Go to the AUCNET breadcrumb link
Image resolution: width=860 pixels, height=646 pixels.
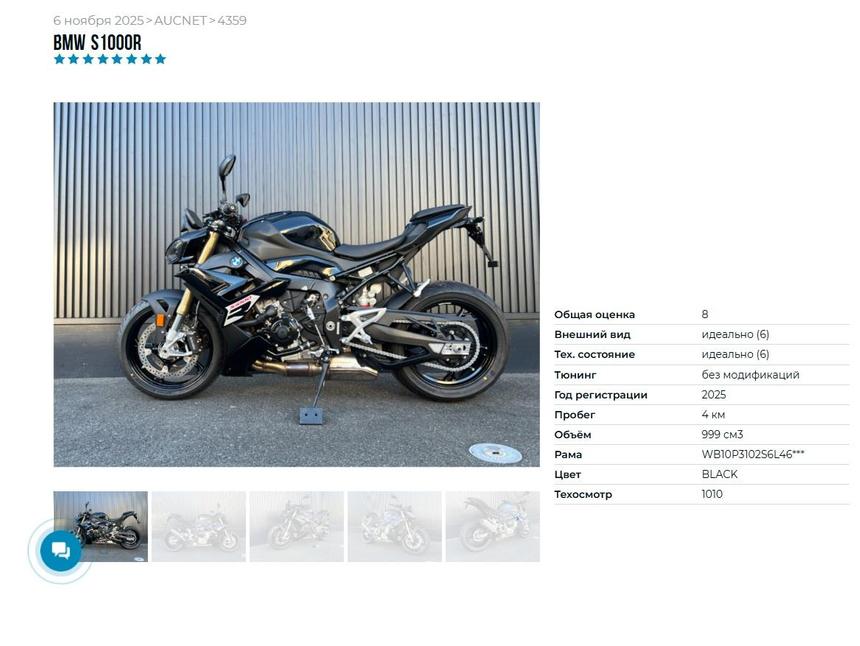pyautogui.click(x=180, y=20)
